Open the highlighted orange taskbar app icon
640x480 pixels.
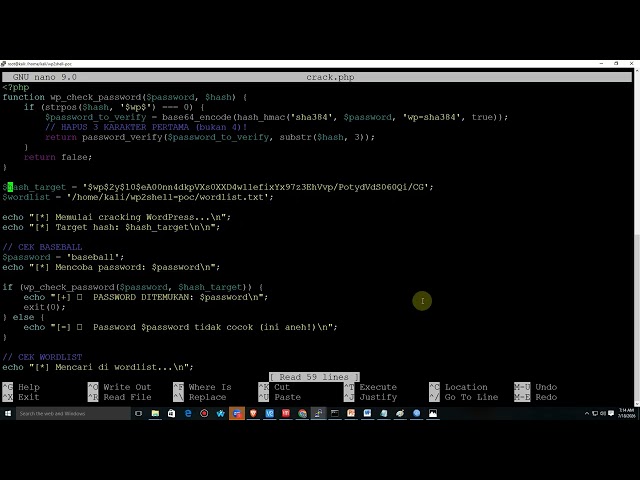[237, 413]
